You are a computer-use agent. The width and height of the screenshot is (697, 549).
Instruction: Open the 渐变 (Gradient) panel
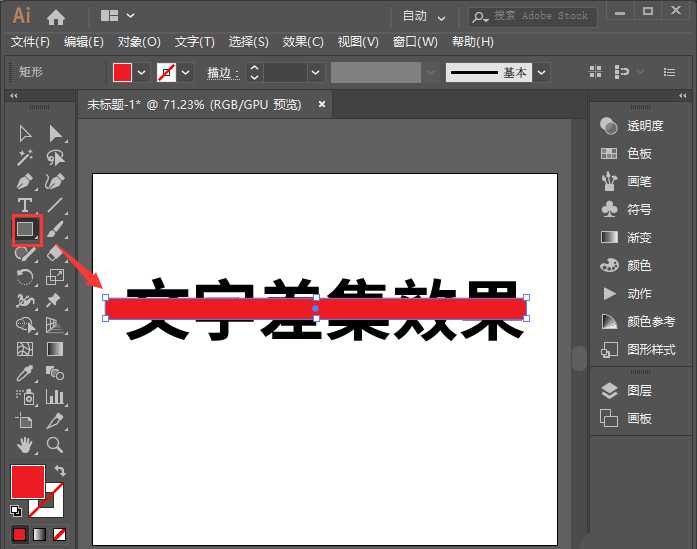[x=638, y=238]
